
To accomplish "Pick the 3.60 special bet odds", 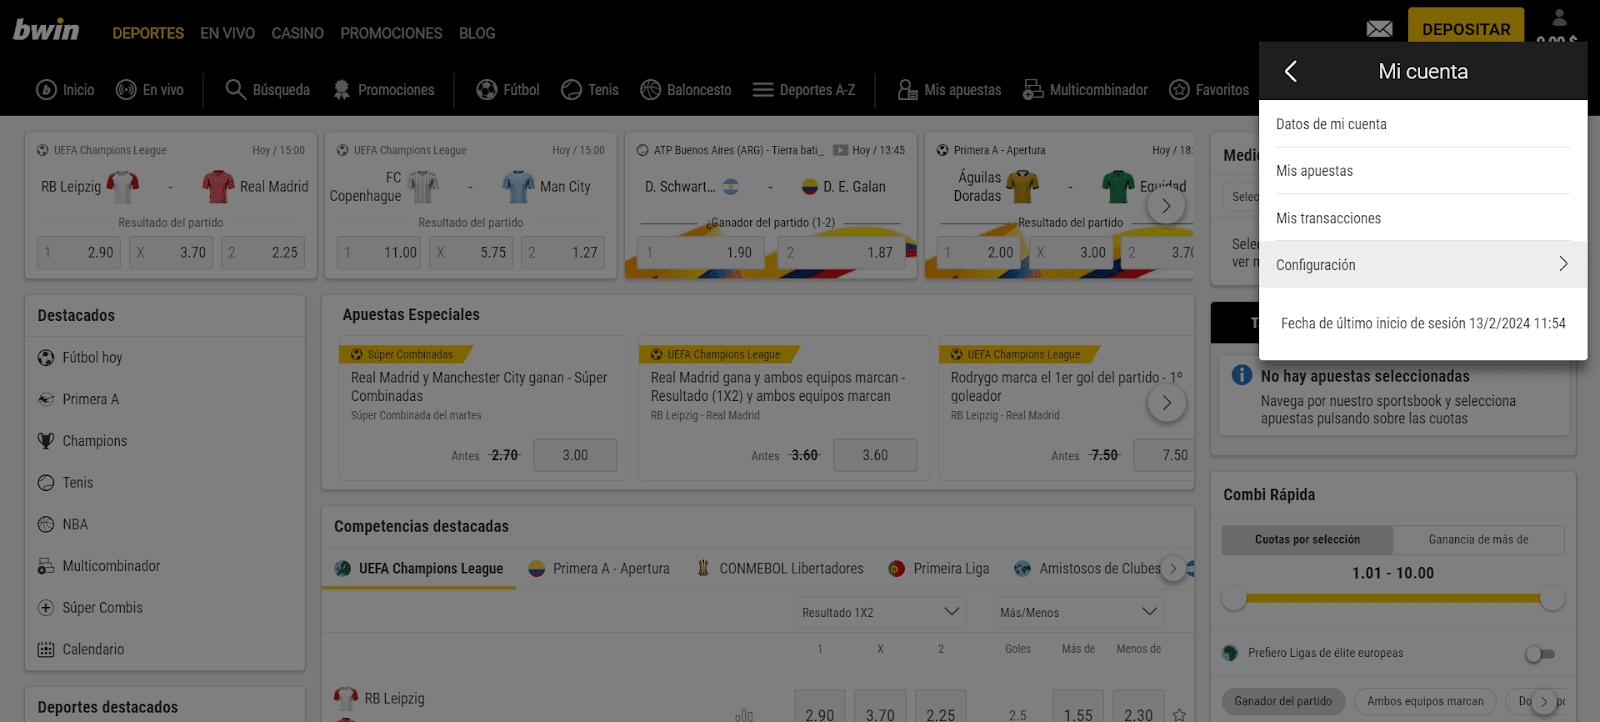I will (875, 455).
